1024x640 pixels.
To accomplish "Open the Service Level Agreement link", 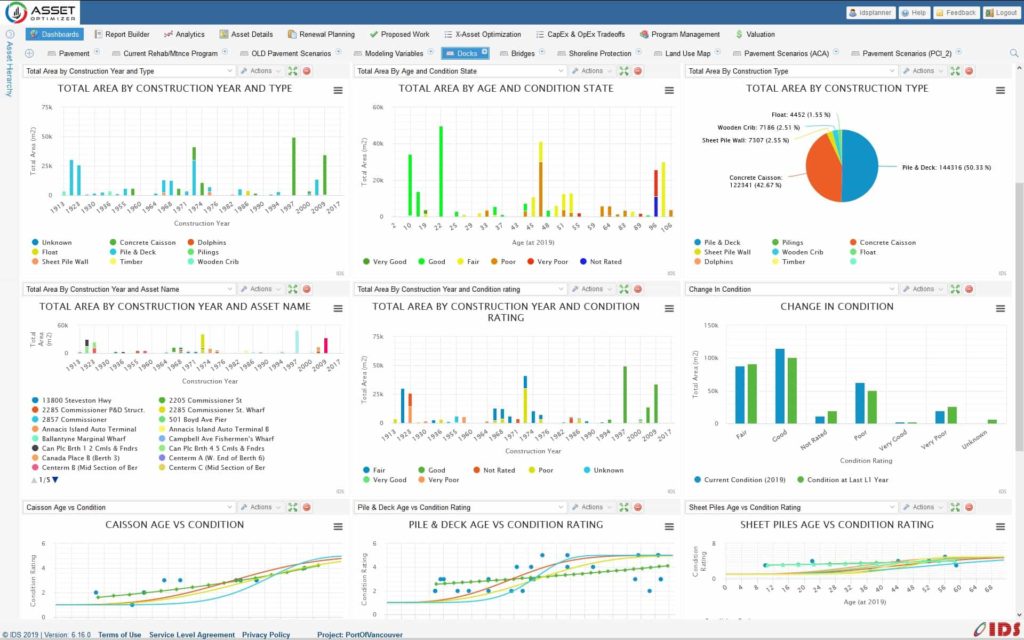I will [x=191, y=634].
